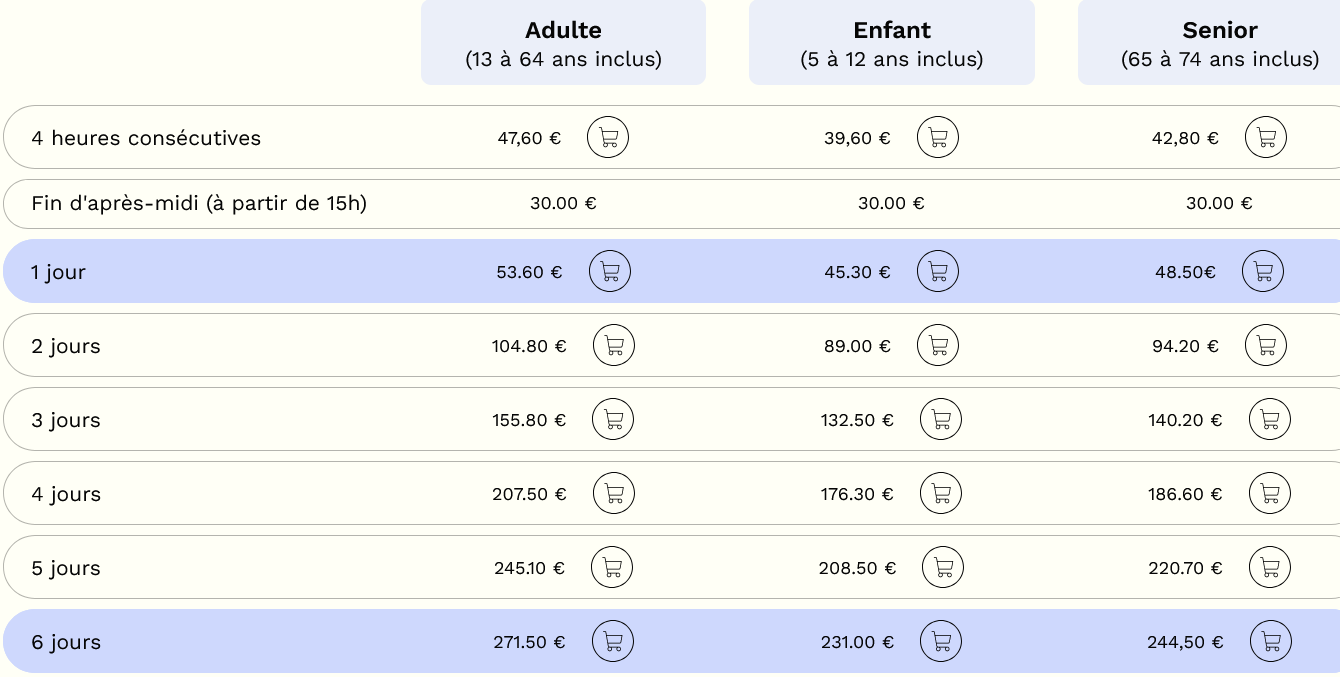Click cart icon for Senior 1 jour
Screen dimensions: 1340x677
point(1263,271)
